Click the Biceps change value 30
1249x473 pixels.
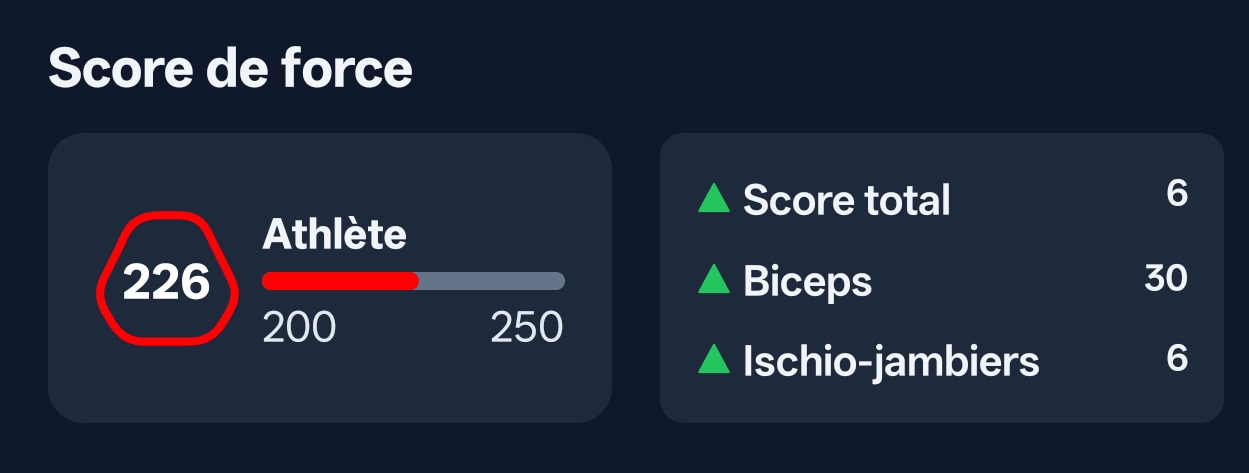coord(1166,278)
